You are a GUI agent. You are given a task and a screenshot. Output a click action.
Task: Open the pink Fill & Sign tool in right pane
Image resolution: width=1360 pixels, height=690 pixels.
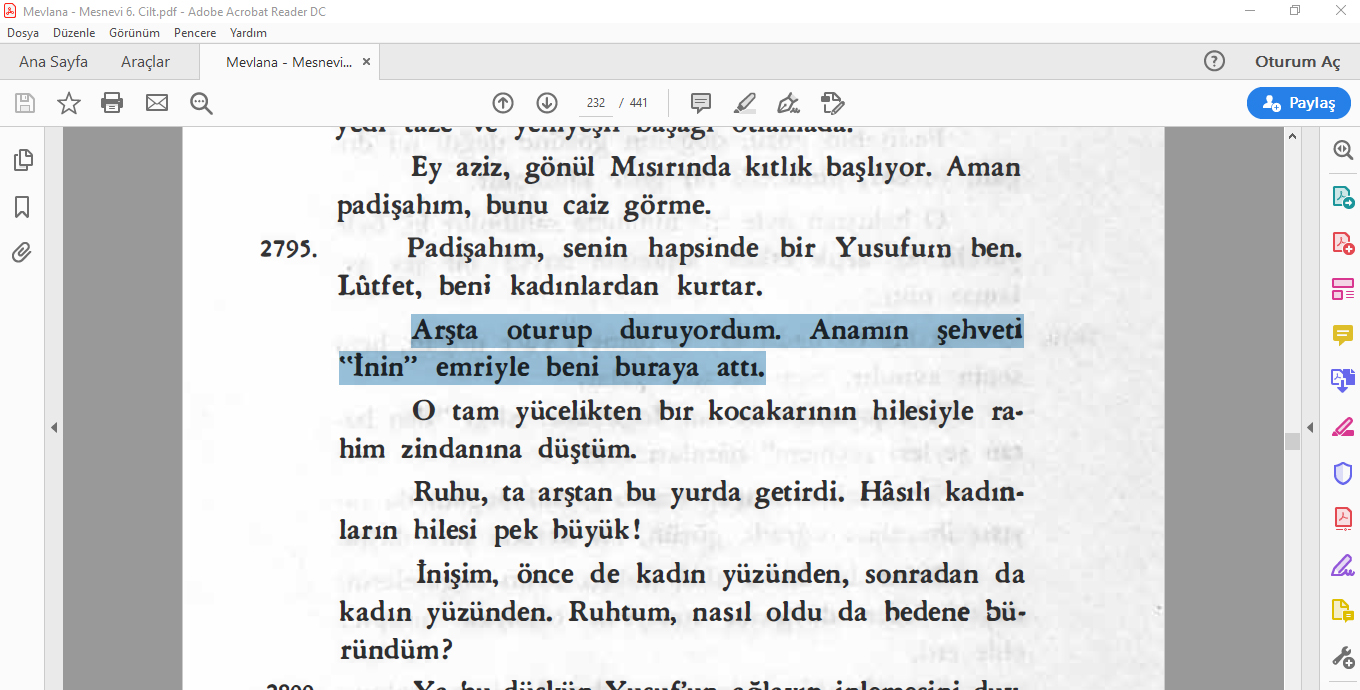[1342, 427]
